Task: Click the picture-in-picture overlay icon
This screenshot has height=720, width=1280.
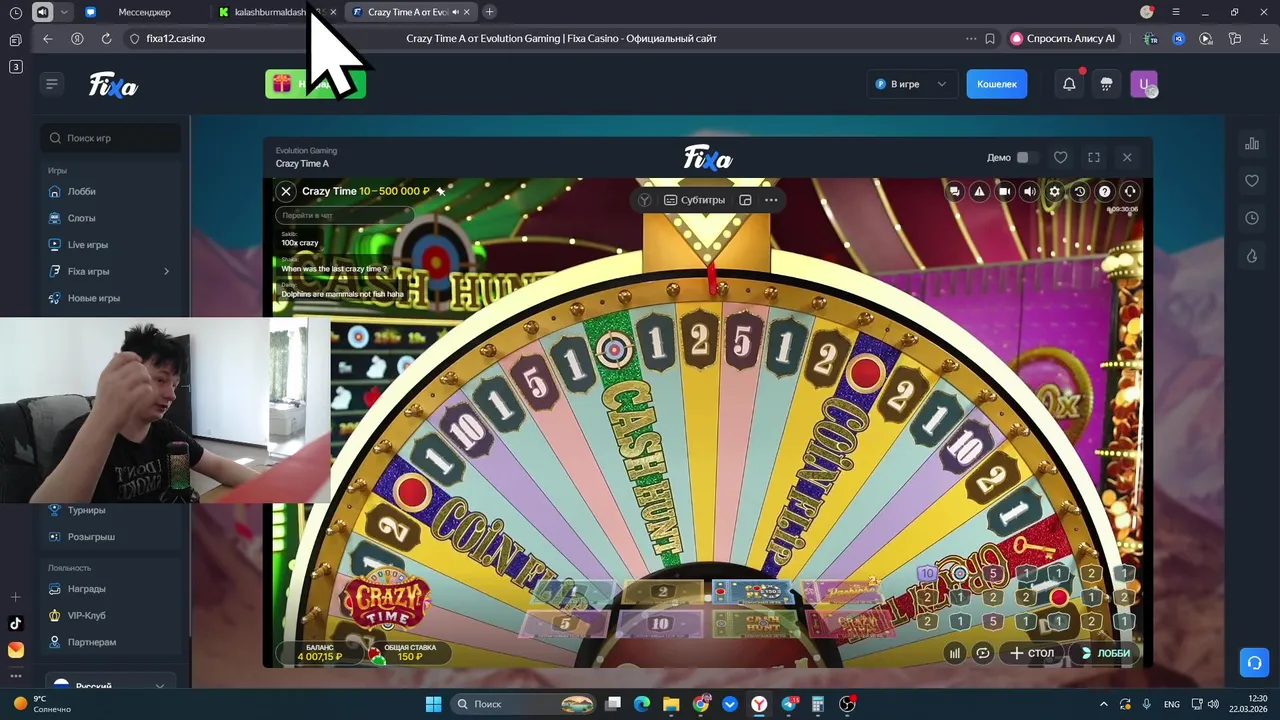Action: (745, 200)
